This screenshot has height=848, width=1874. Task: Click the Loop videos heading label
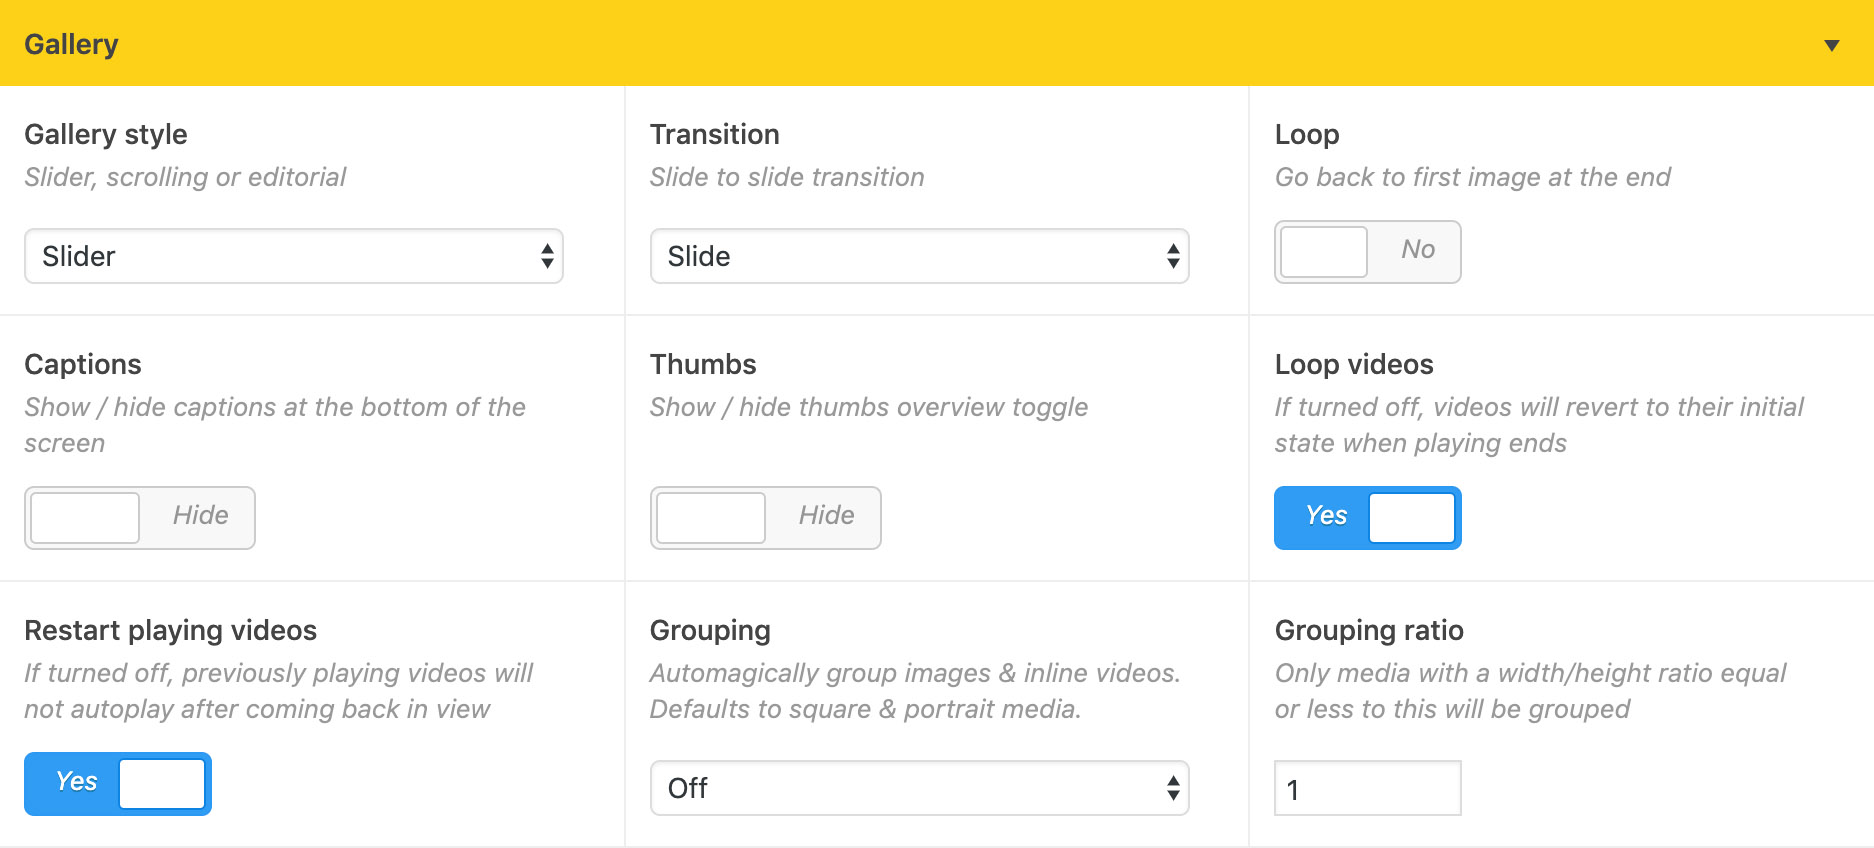click(1353, 364)
